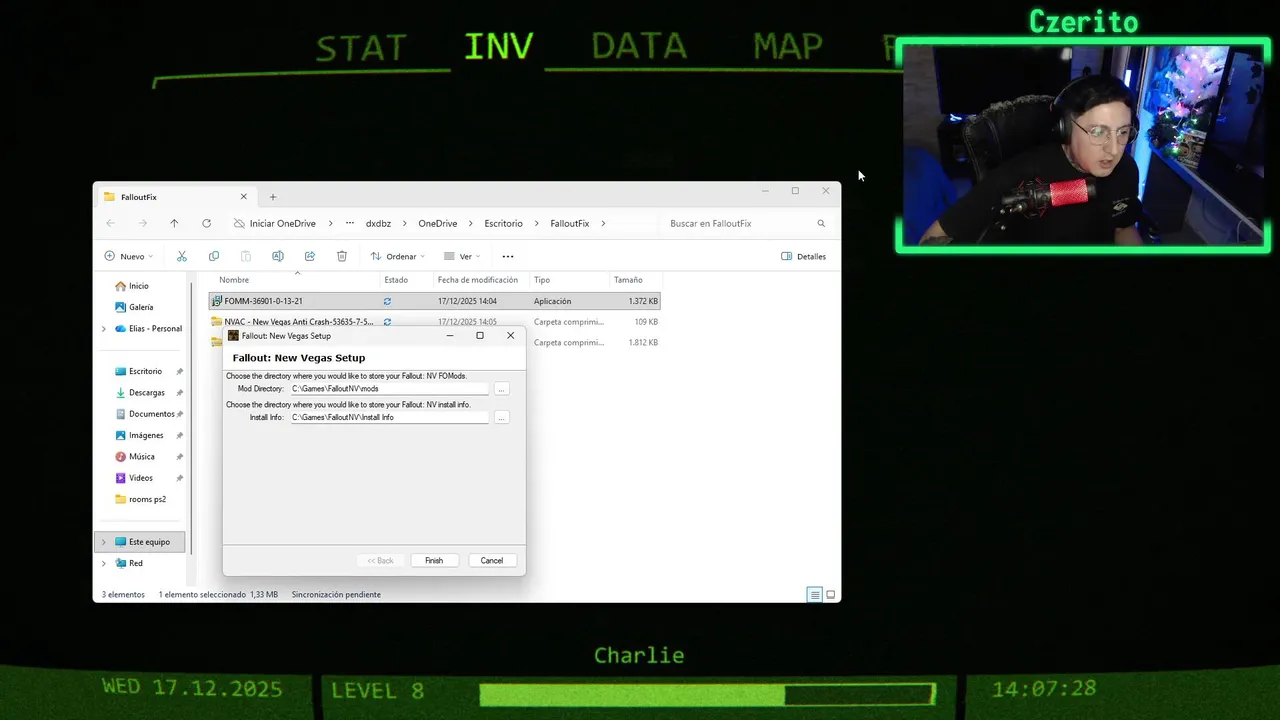This screenshot has height=720, width=1280.
Task: Switch to large thumbnails view icon in status bar
Action: coord(830,594)
